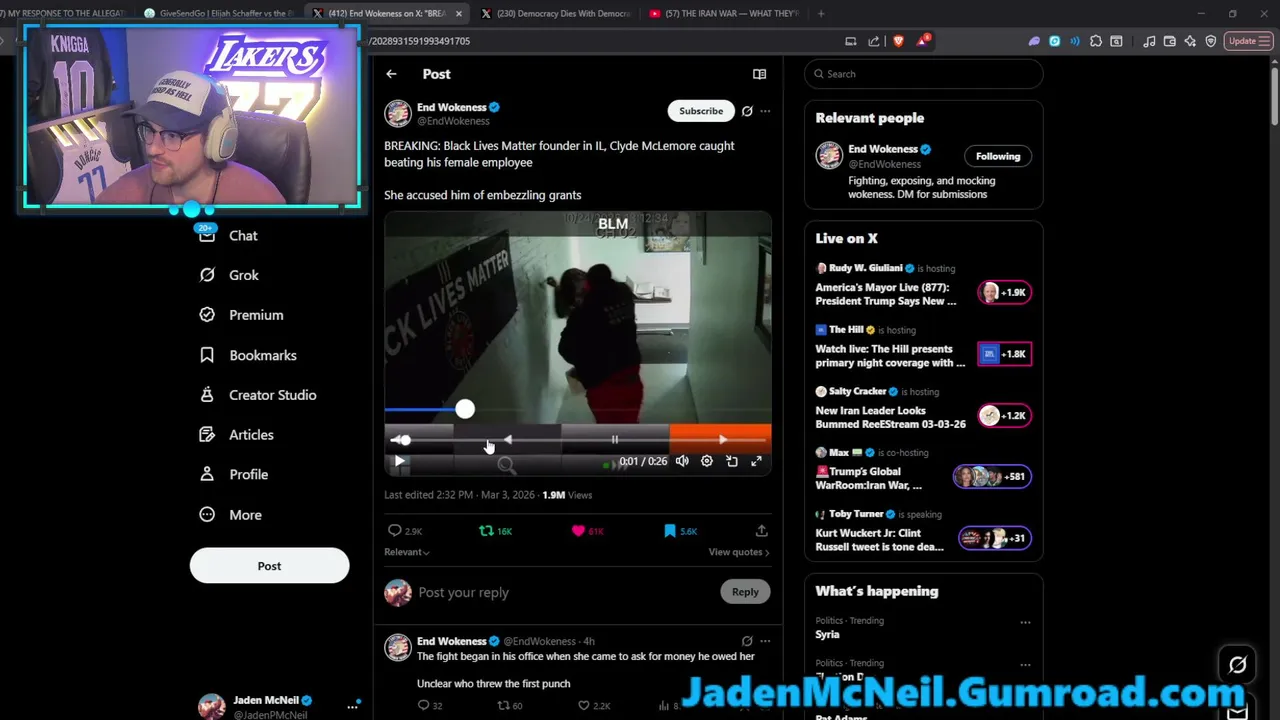Open the post's three-dot more menu
1280x720 pixels.
click(x=765, y=111)
